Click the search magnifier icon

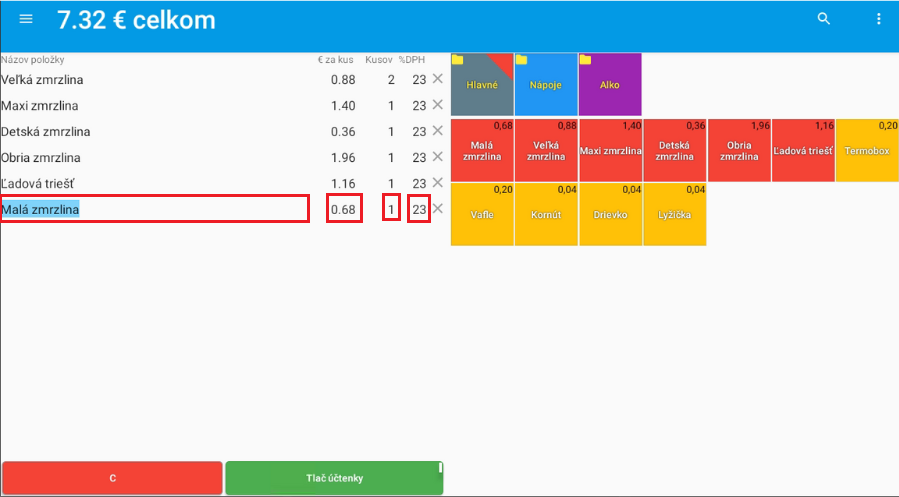tap(824, 20)
